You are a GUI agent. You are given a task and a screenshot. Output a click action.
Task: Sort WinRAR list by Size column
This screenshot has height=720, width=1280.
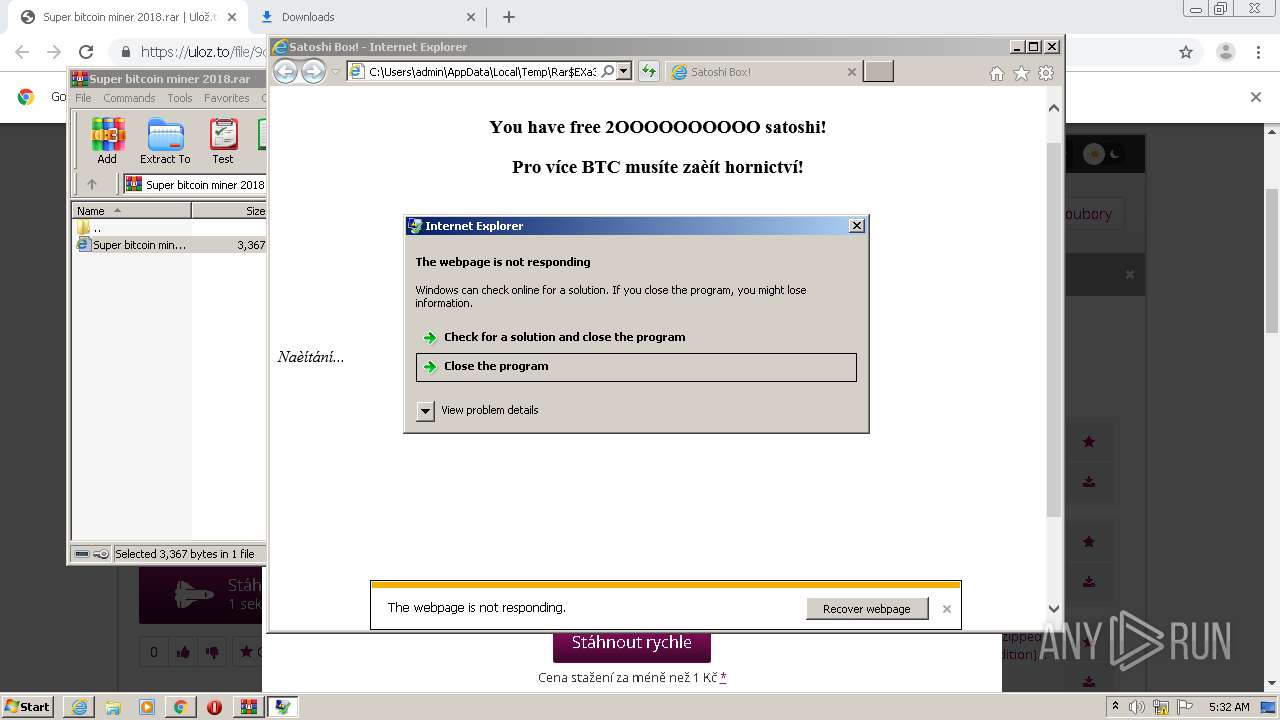pos(229,210)
